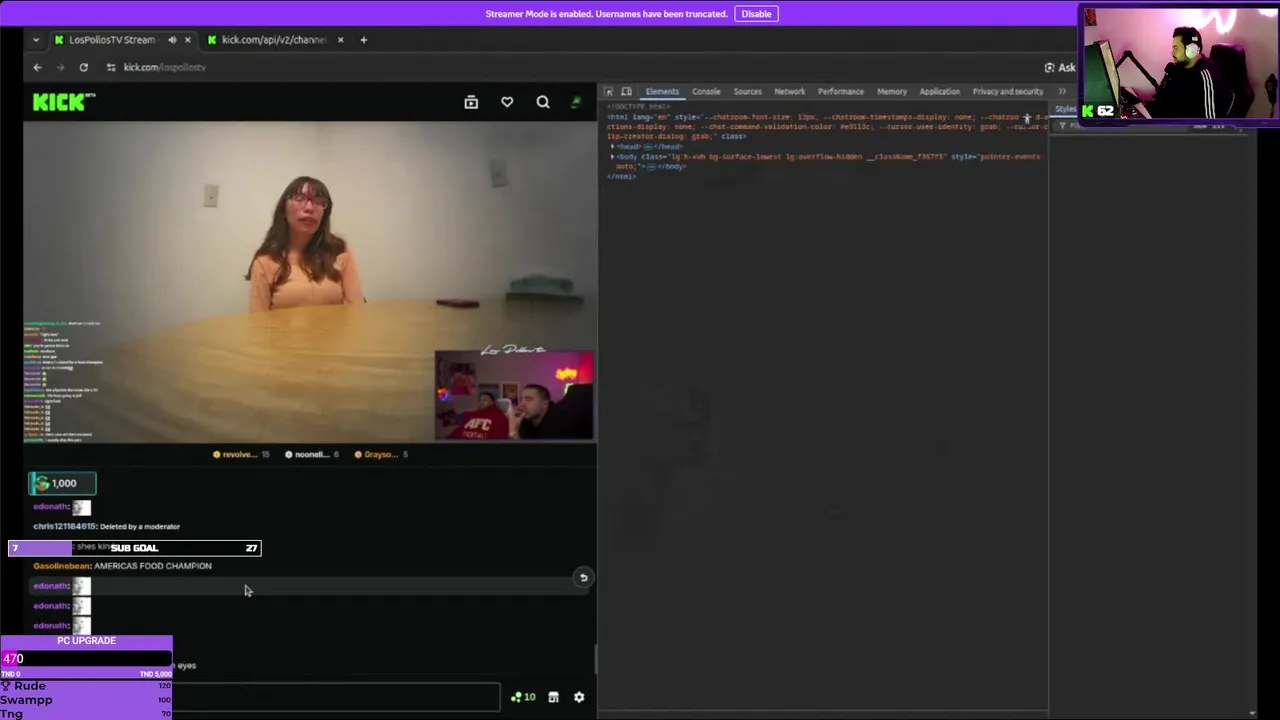Open the browser tab list dropdown
This screenshot has height=720, width=1280.
pos(36,40)
